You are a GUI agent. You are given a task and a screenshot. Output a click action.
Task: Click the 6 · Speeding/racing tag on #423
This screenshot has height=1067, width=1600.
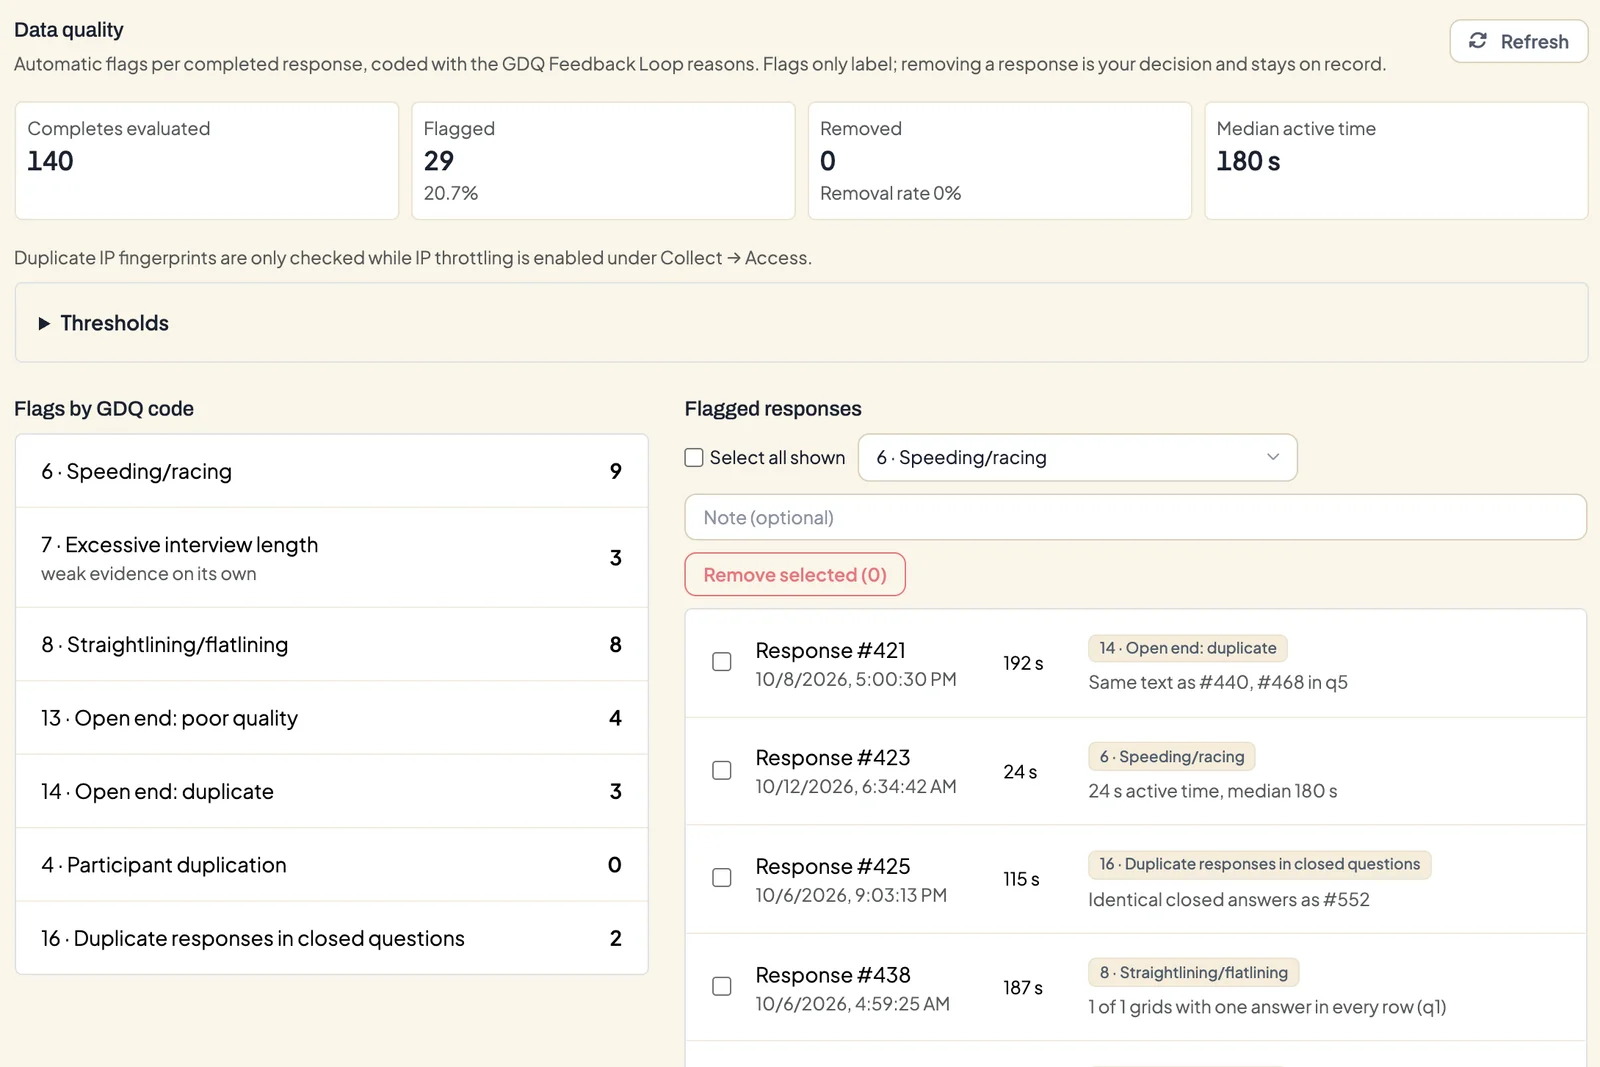1172,757
